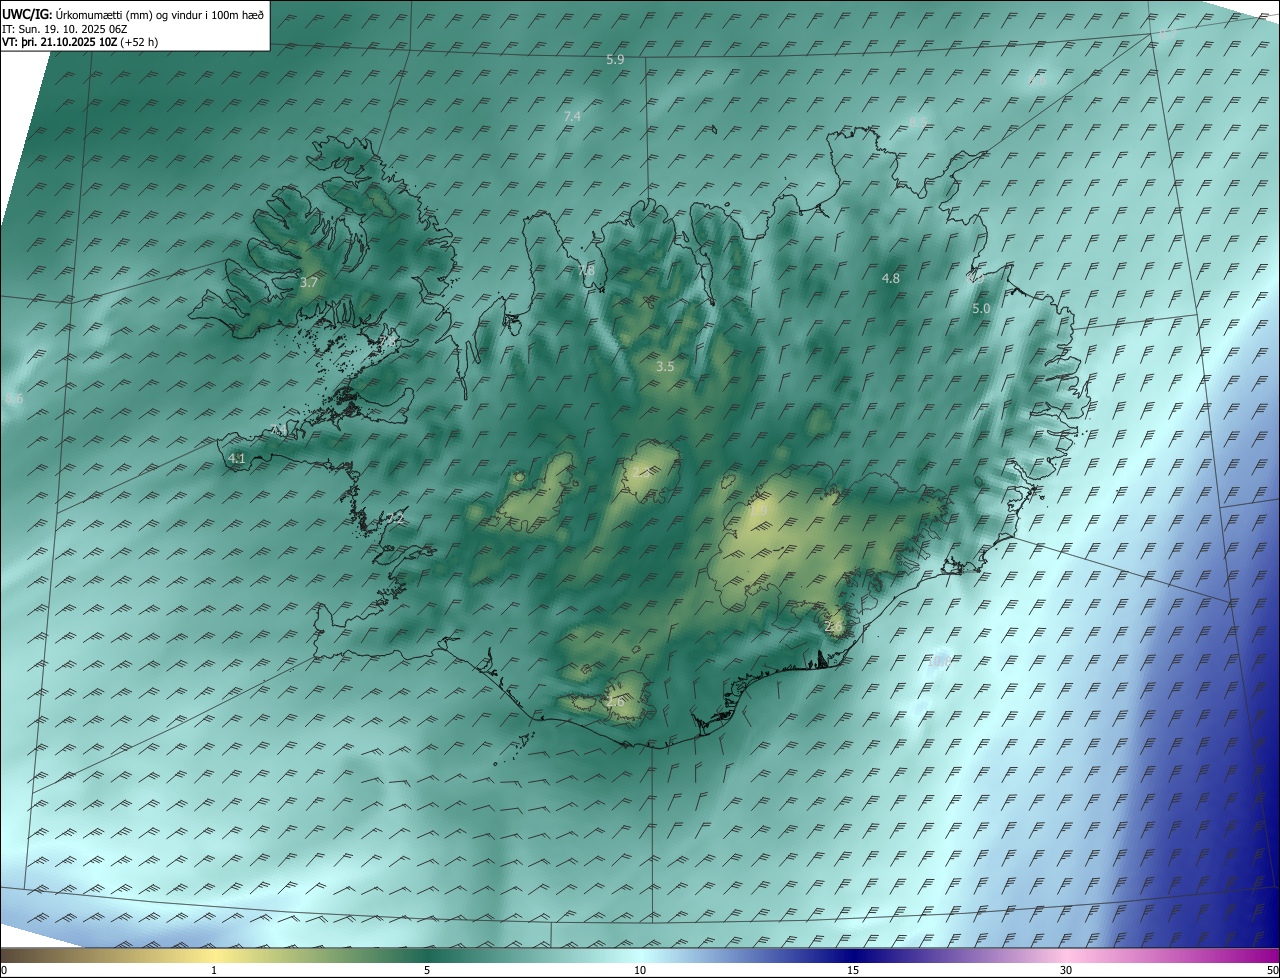Click the 3.7 value over the Westfjords
1280x978 pixels.
point(309,283)
